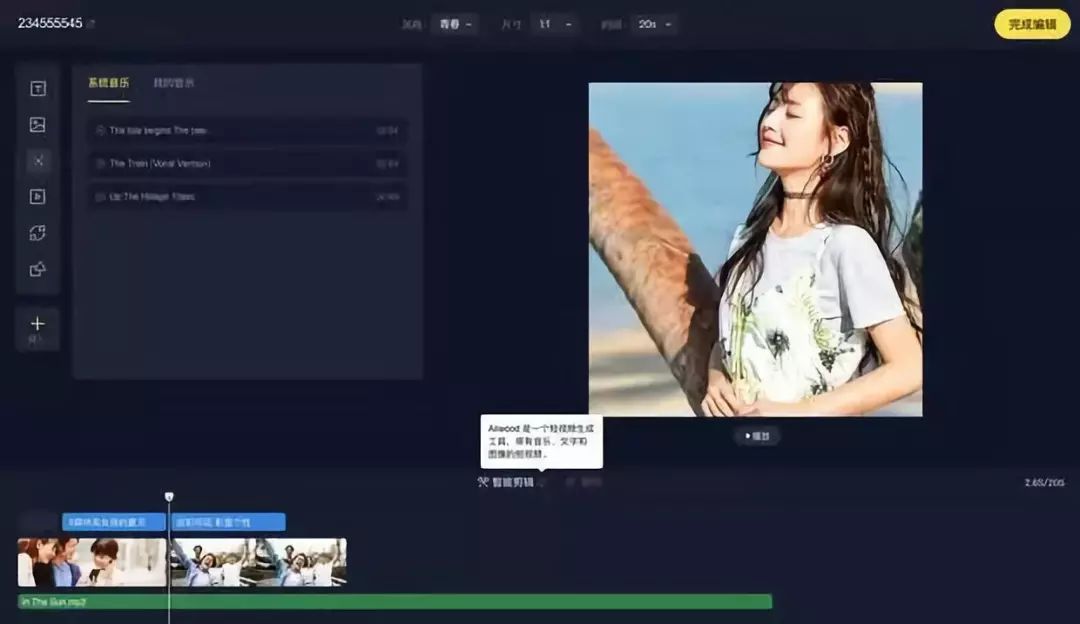This screenshot has height=624, width=1080.
Task: Open the image tool in the sidebar
Action: pos(38,124)
